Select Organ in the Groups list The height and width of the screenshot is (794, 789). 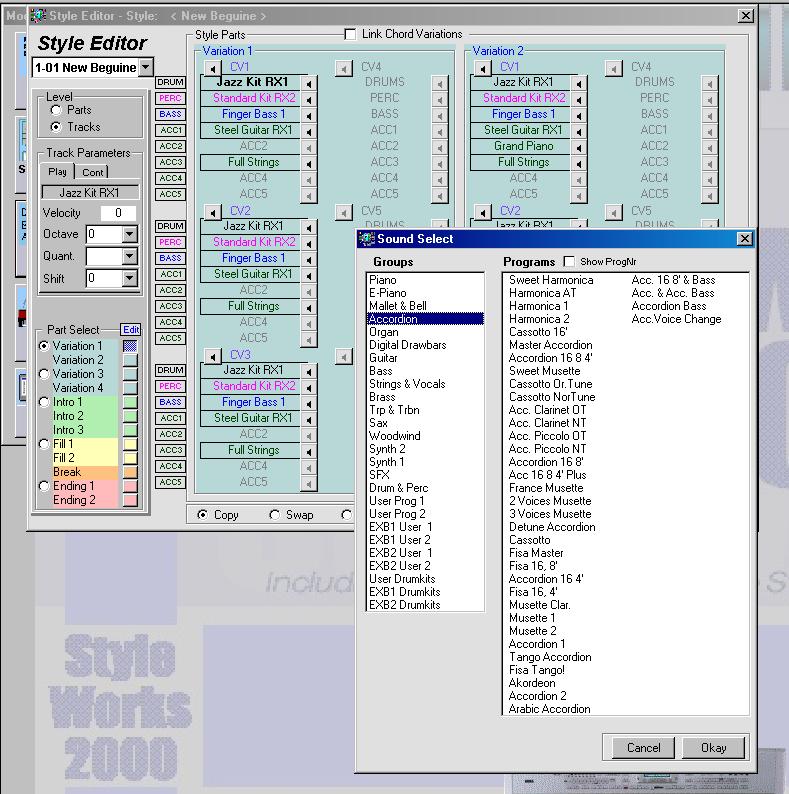[384, 332]
